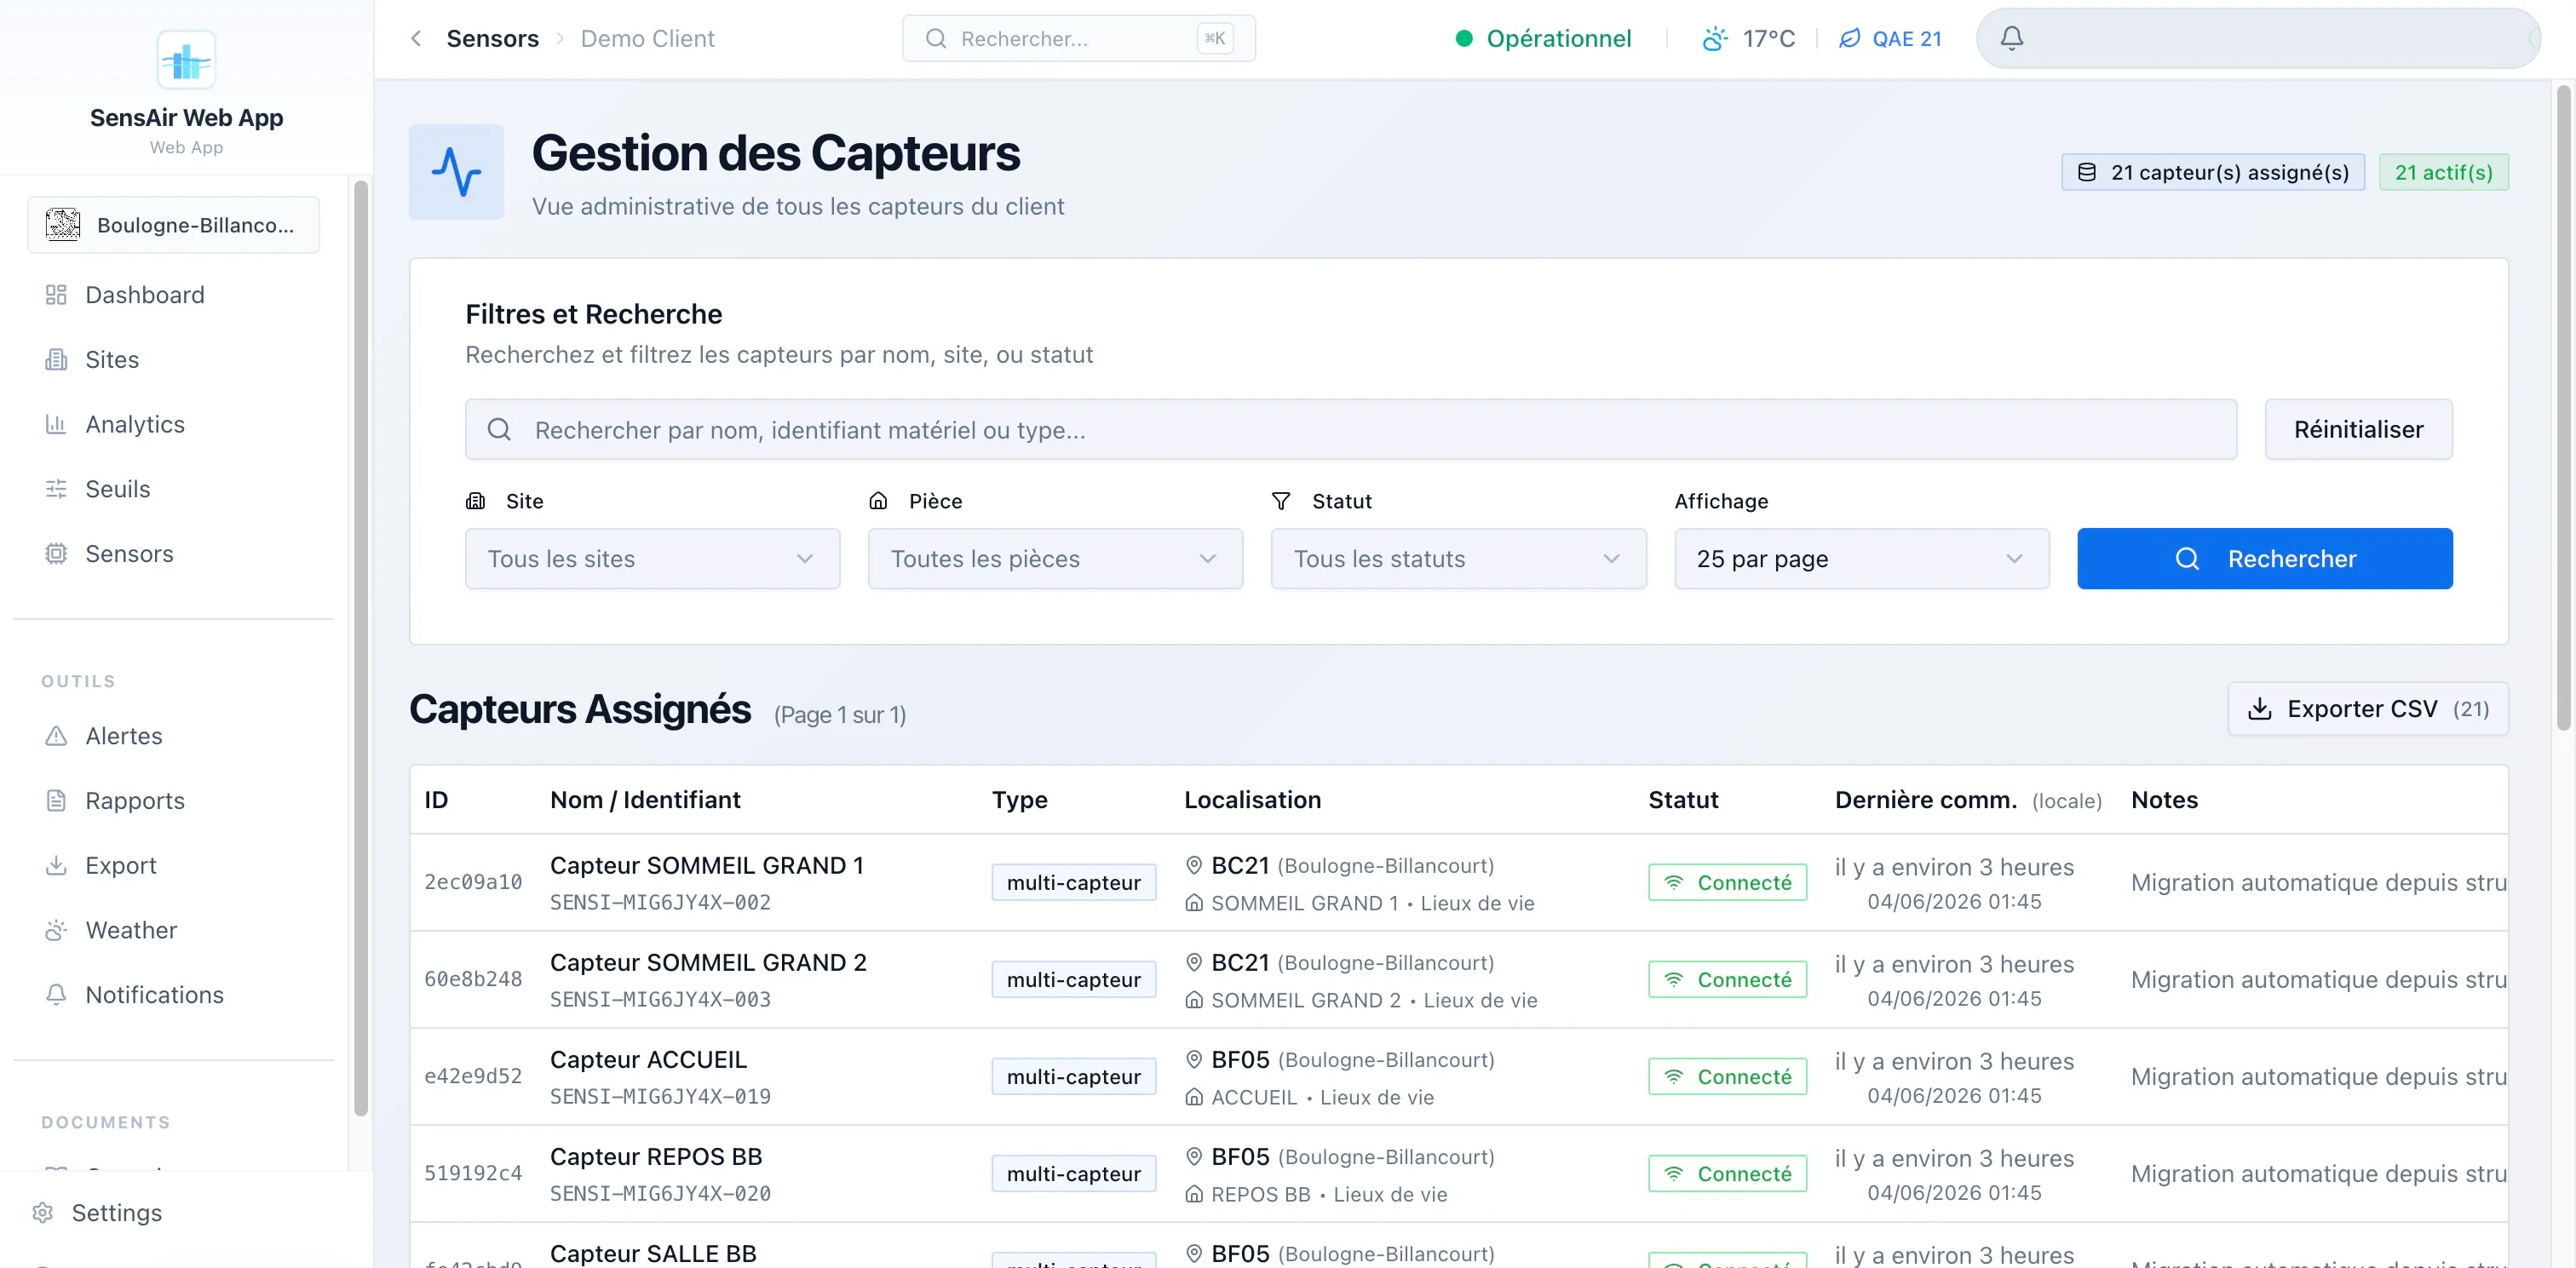
Task: Click the Sites building icon in sidebar
Action: [x=56, y=359]
